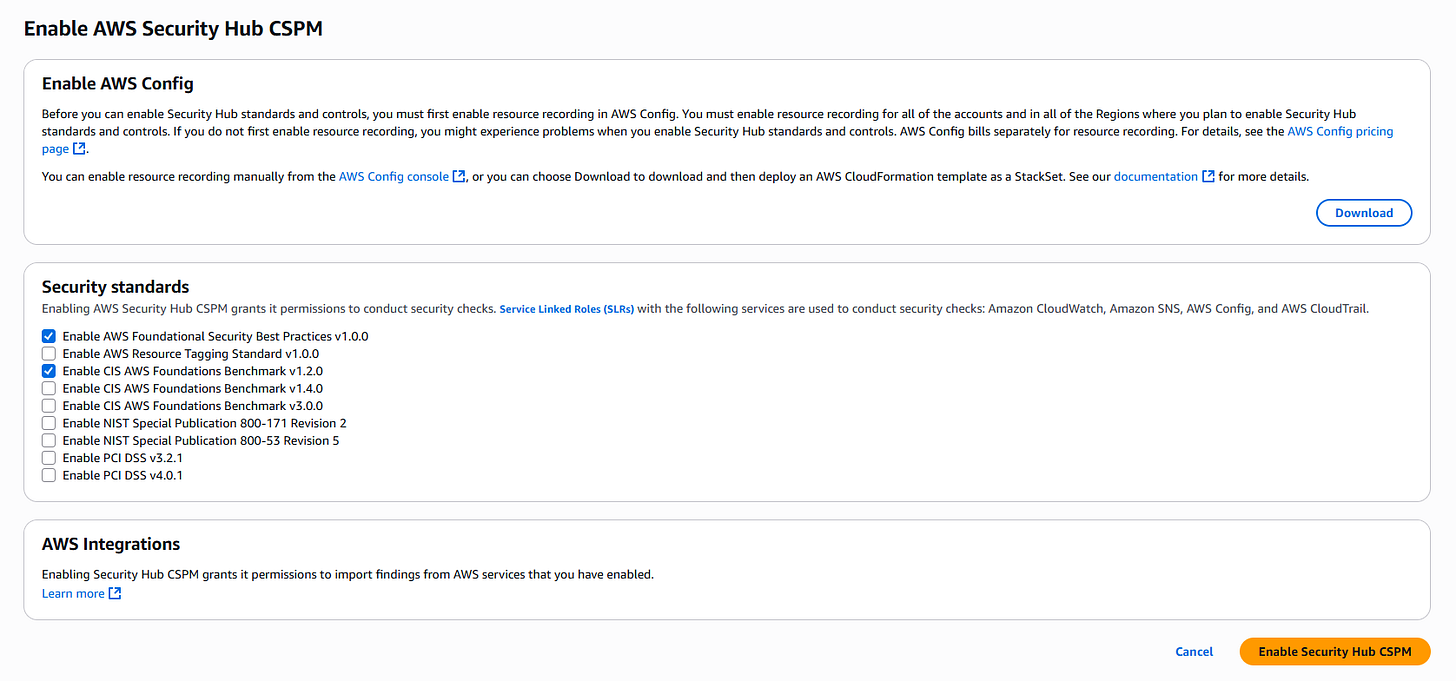The height and width of the screenshot is (681, 1456).
Task: Open the documentation link
Action: (1156, 176)
